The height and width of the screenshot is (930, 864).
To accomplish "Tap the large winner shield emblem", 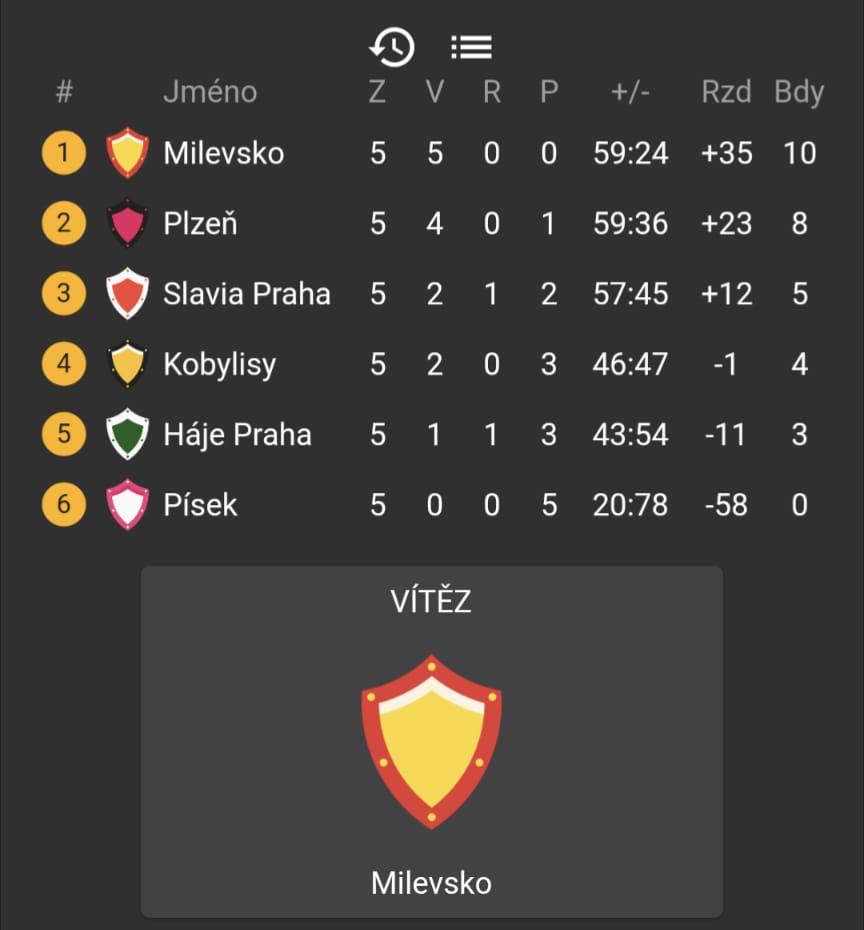I will [432, 741].
